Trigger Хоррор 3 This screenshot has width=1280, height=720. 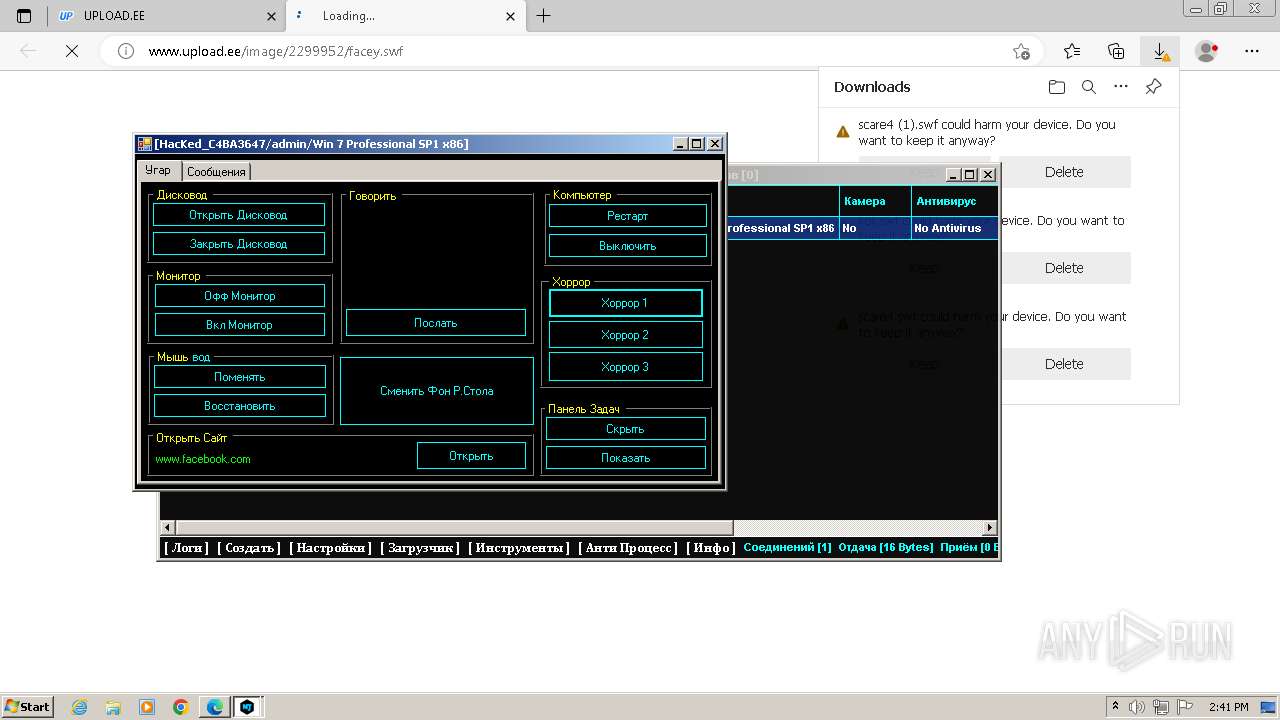[625, 367]
